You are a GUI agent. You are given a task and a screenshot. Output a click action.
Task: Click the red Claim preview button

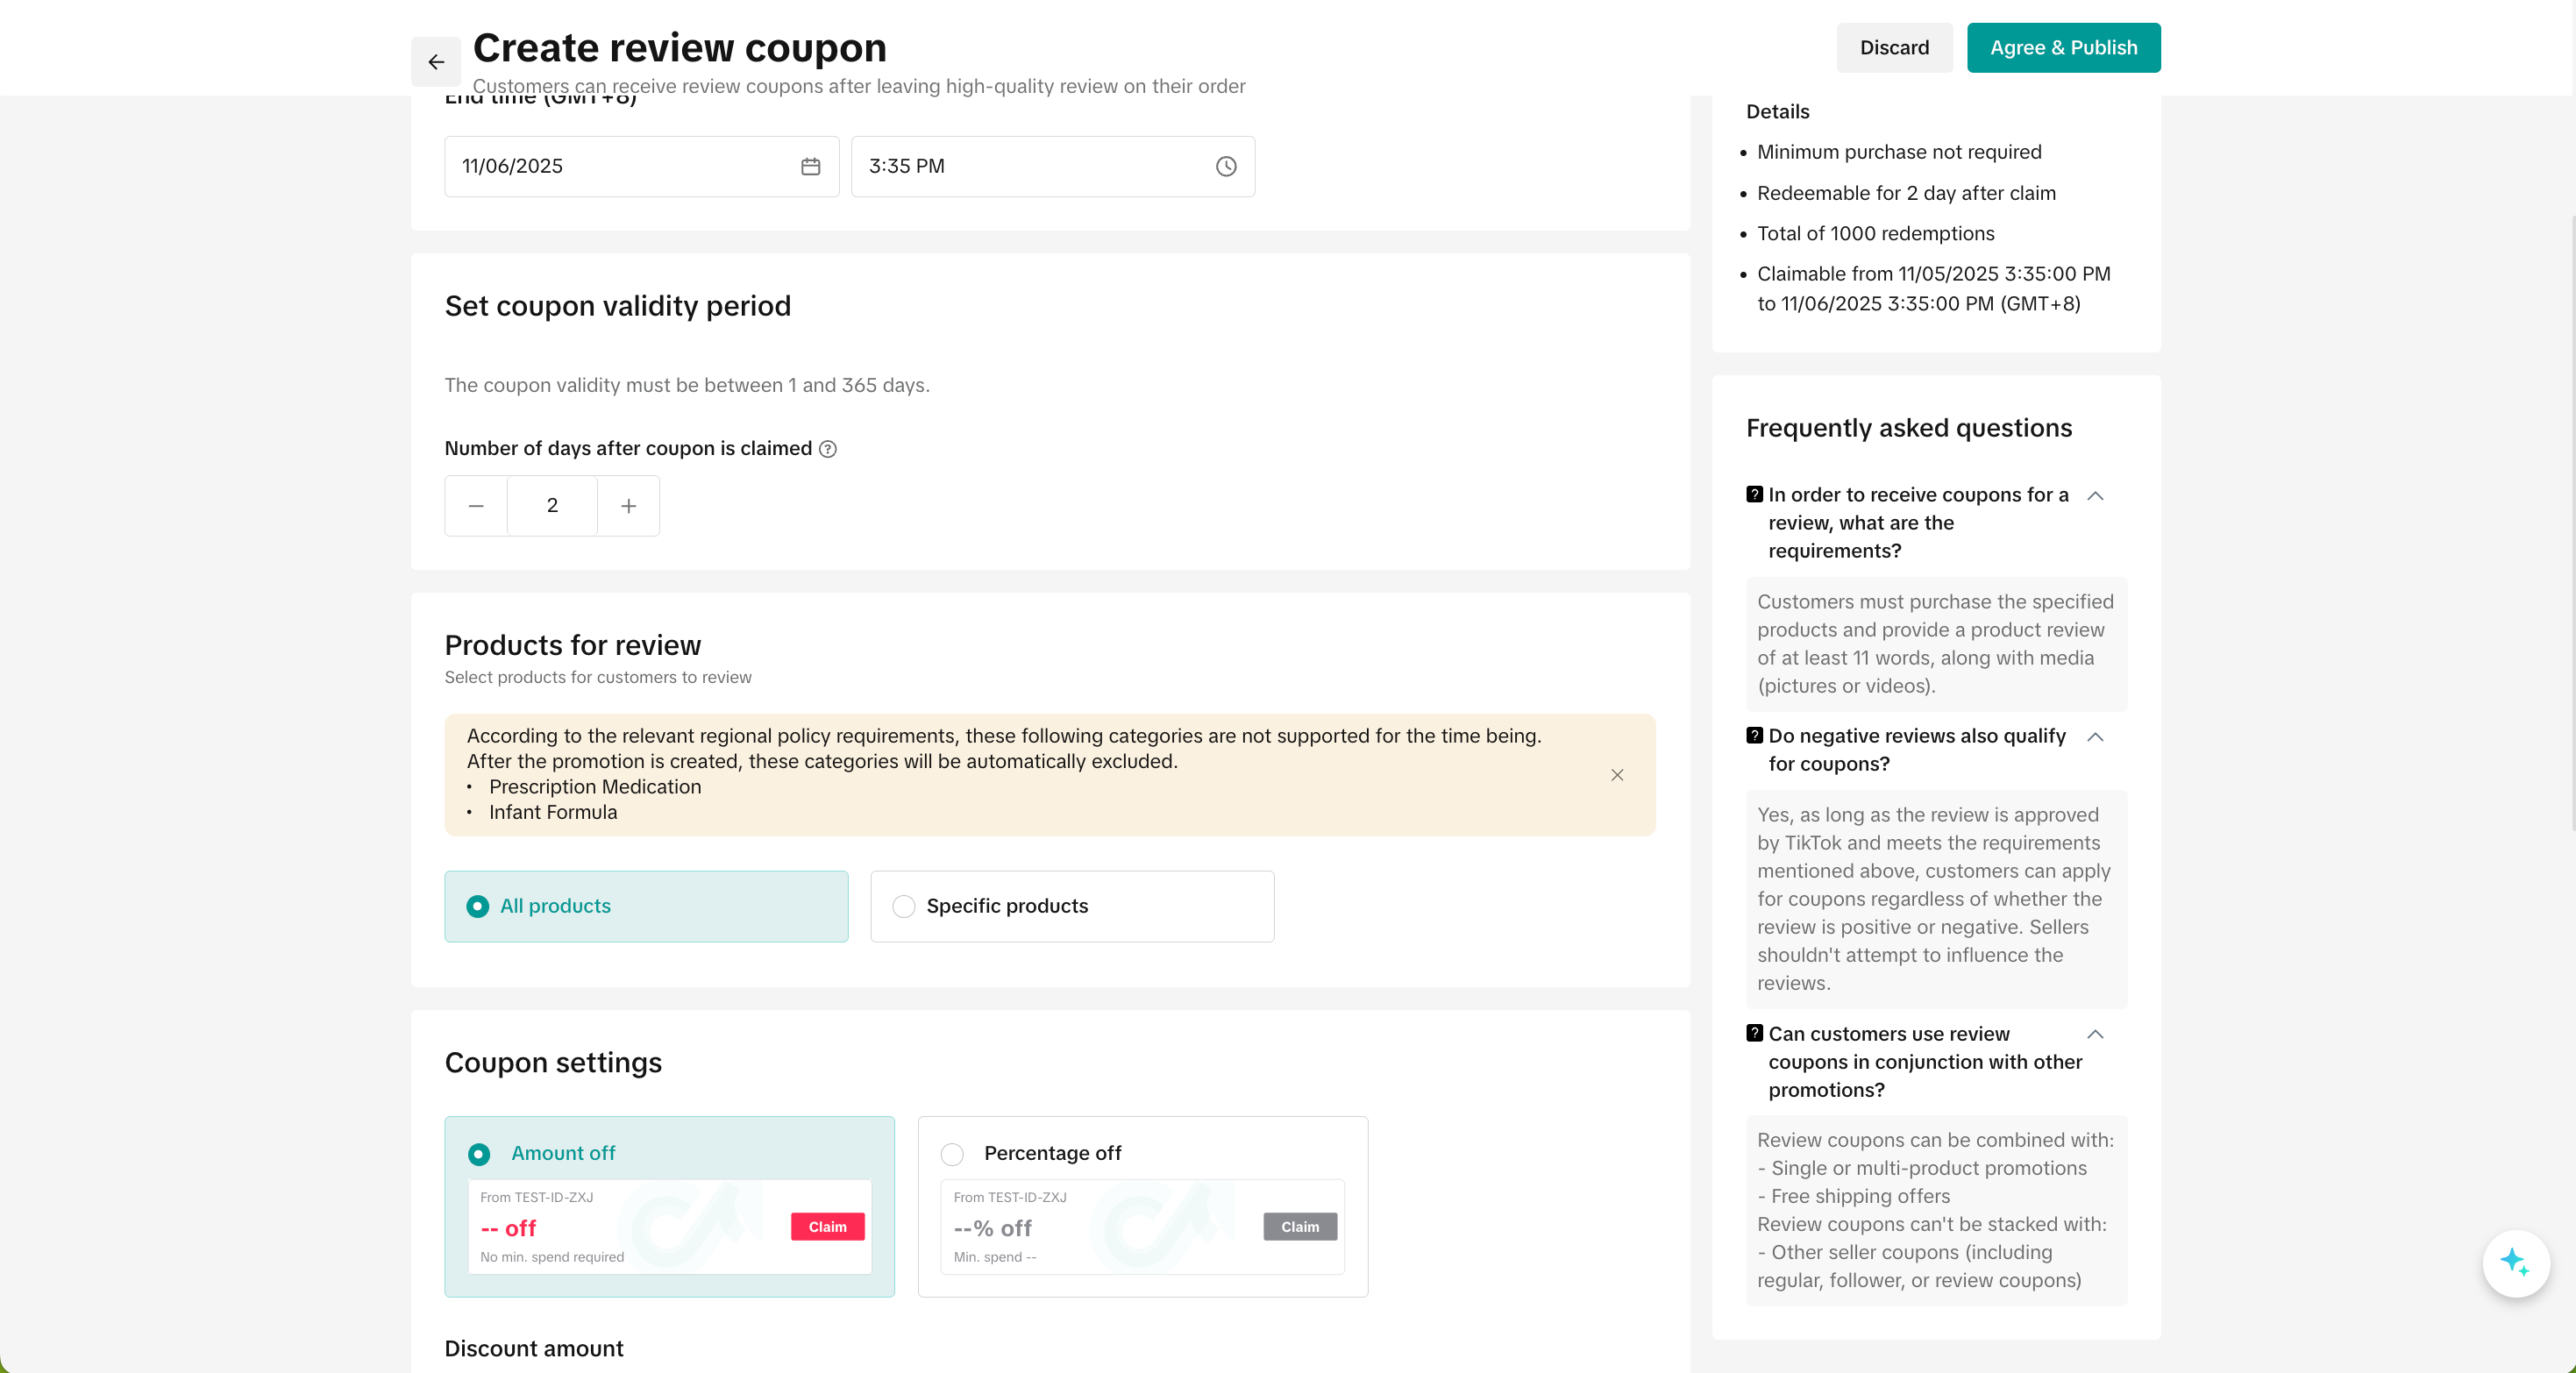[827, 1227]
